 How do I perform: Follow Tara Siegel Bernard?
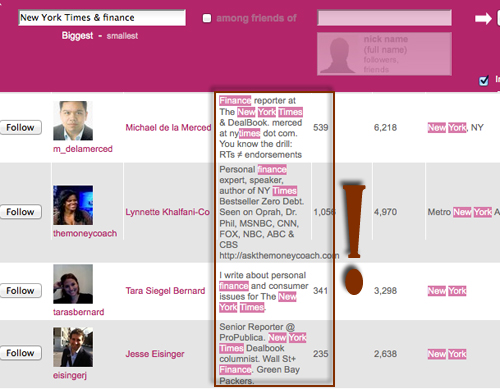click(20, 291)
